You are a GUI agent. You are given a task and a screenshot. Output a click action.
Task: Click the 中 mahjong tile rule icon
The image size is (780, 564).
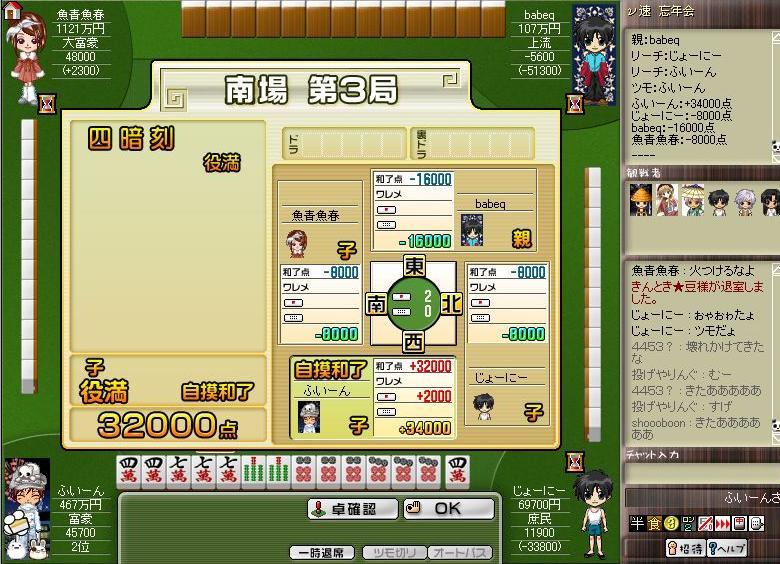point(739,523)
